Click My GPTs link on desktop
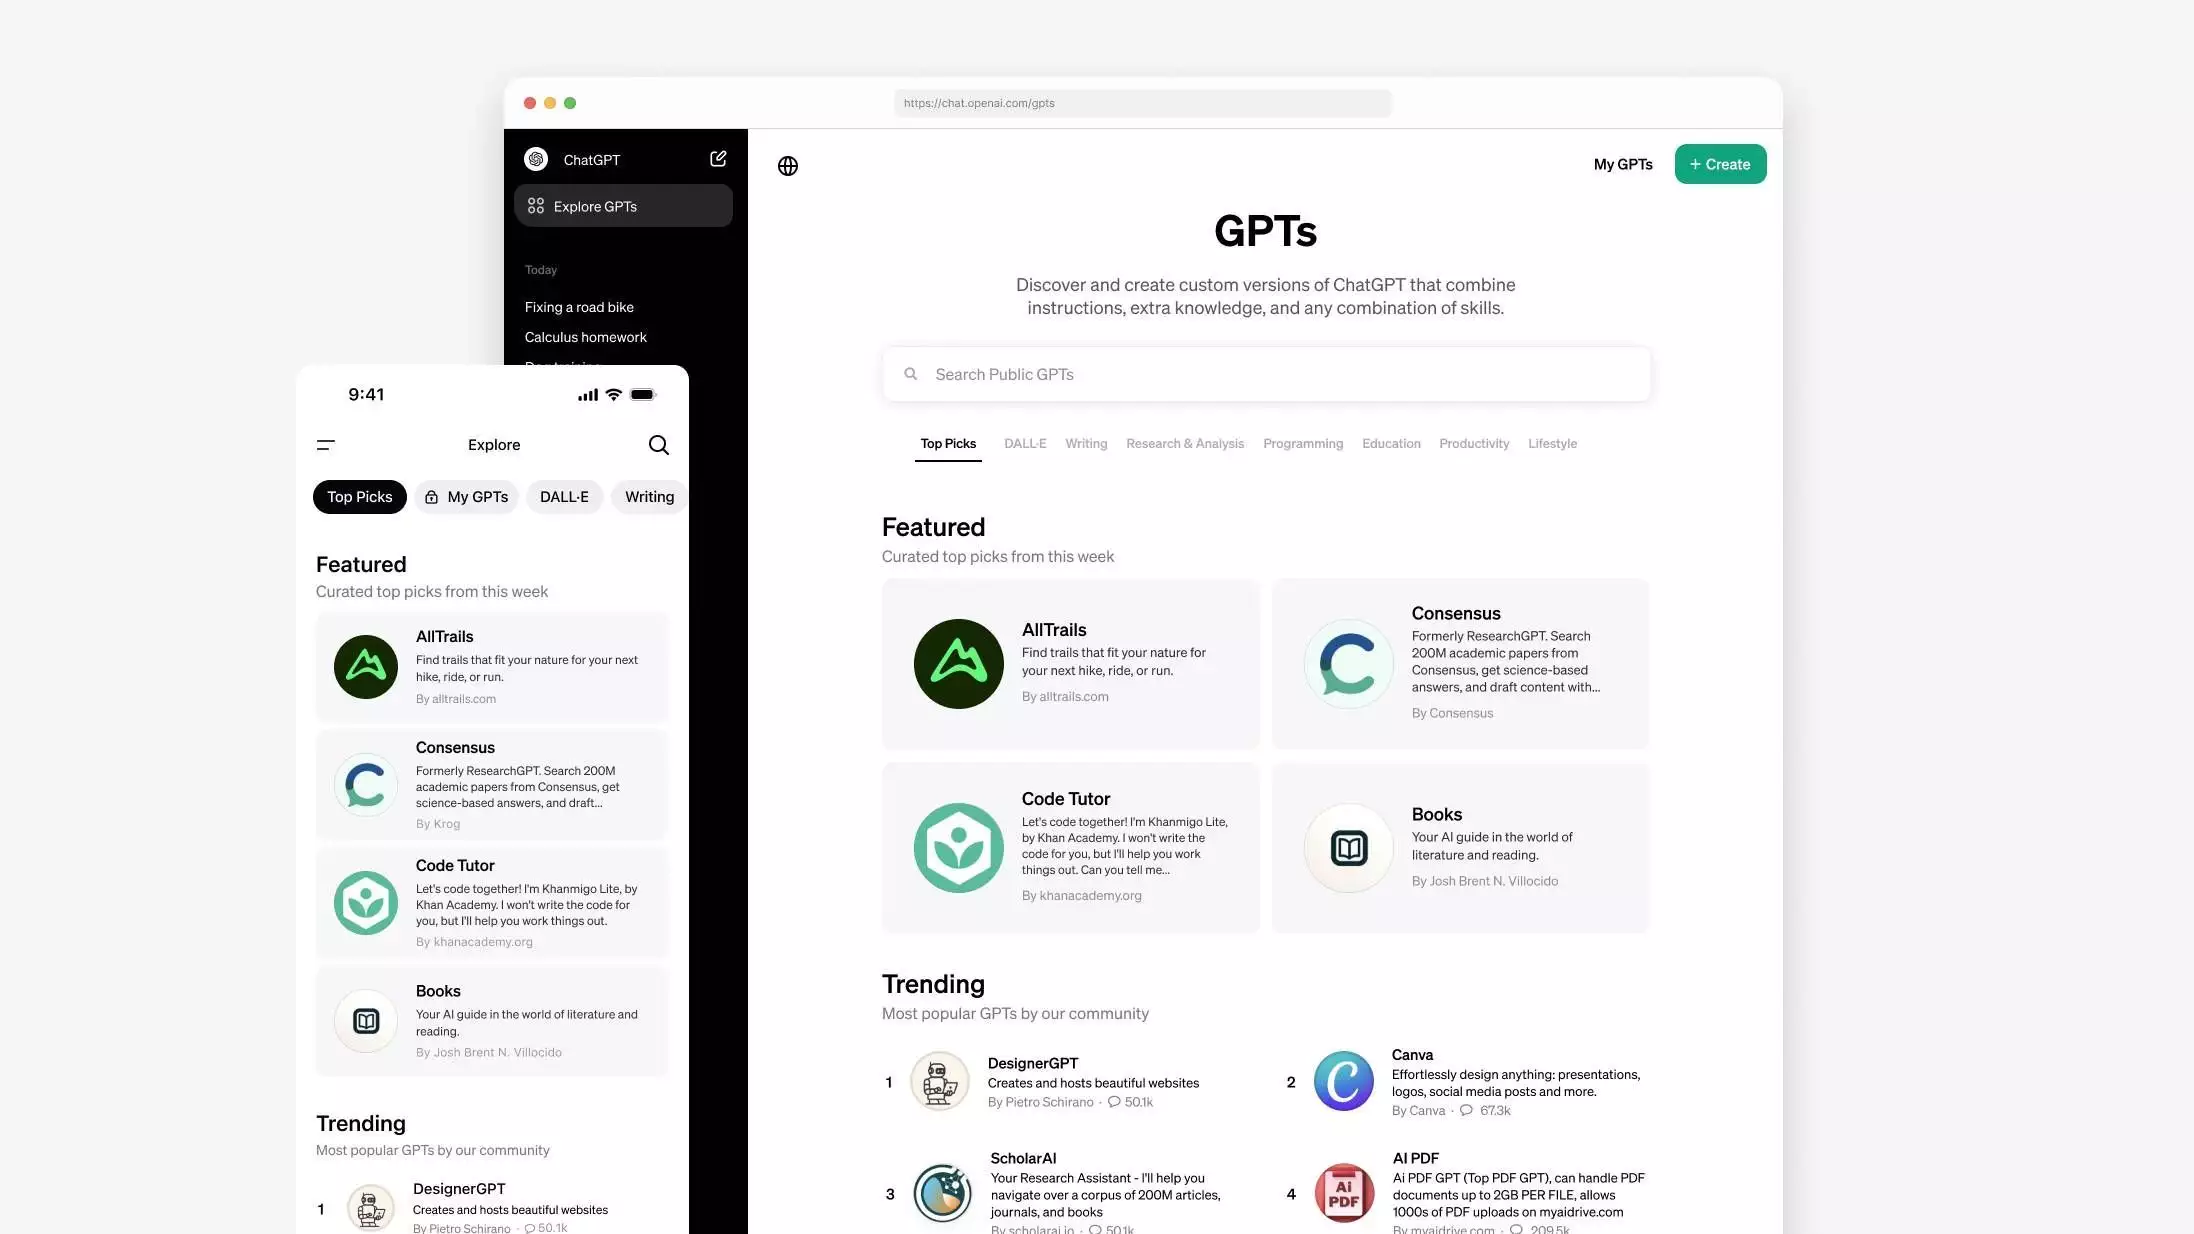 tap(1623, 164)
